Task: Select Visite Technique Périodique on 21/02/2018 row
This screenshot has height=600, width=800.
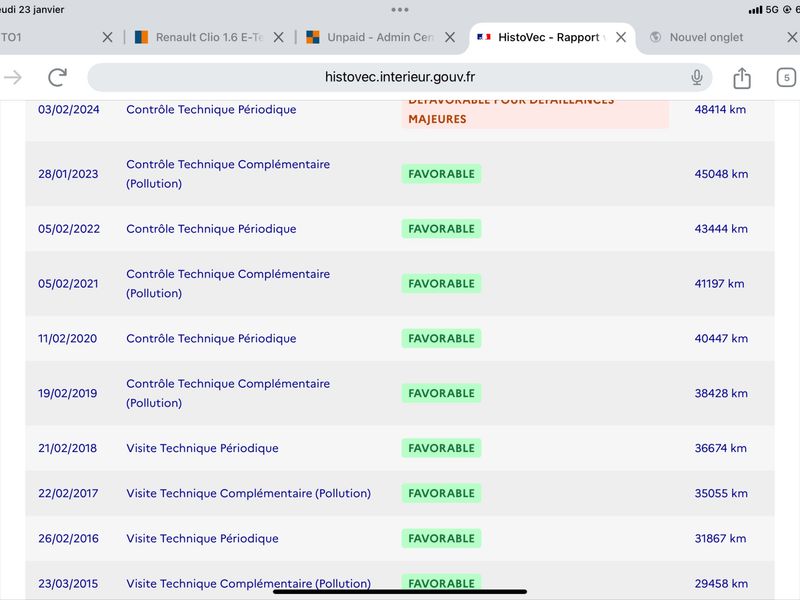Action: coord(203,448)
